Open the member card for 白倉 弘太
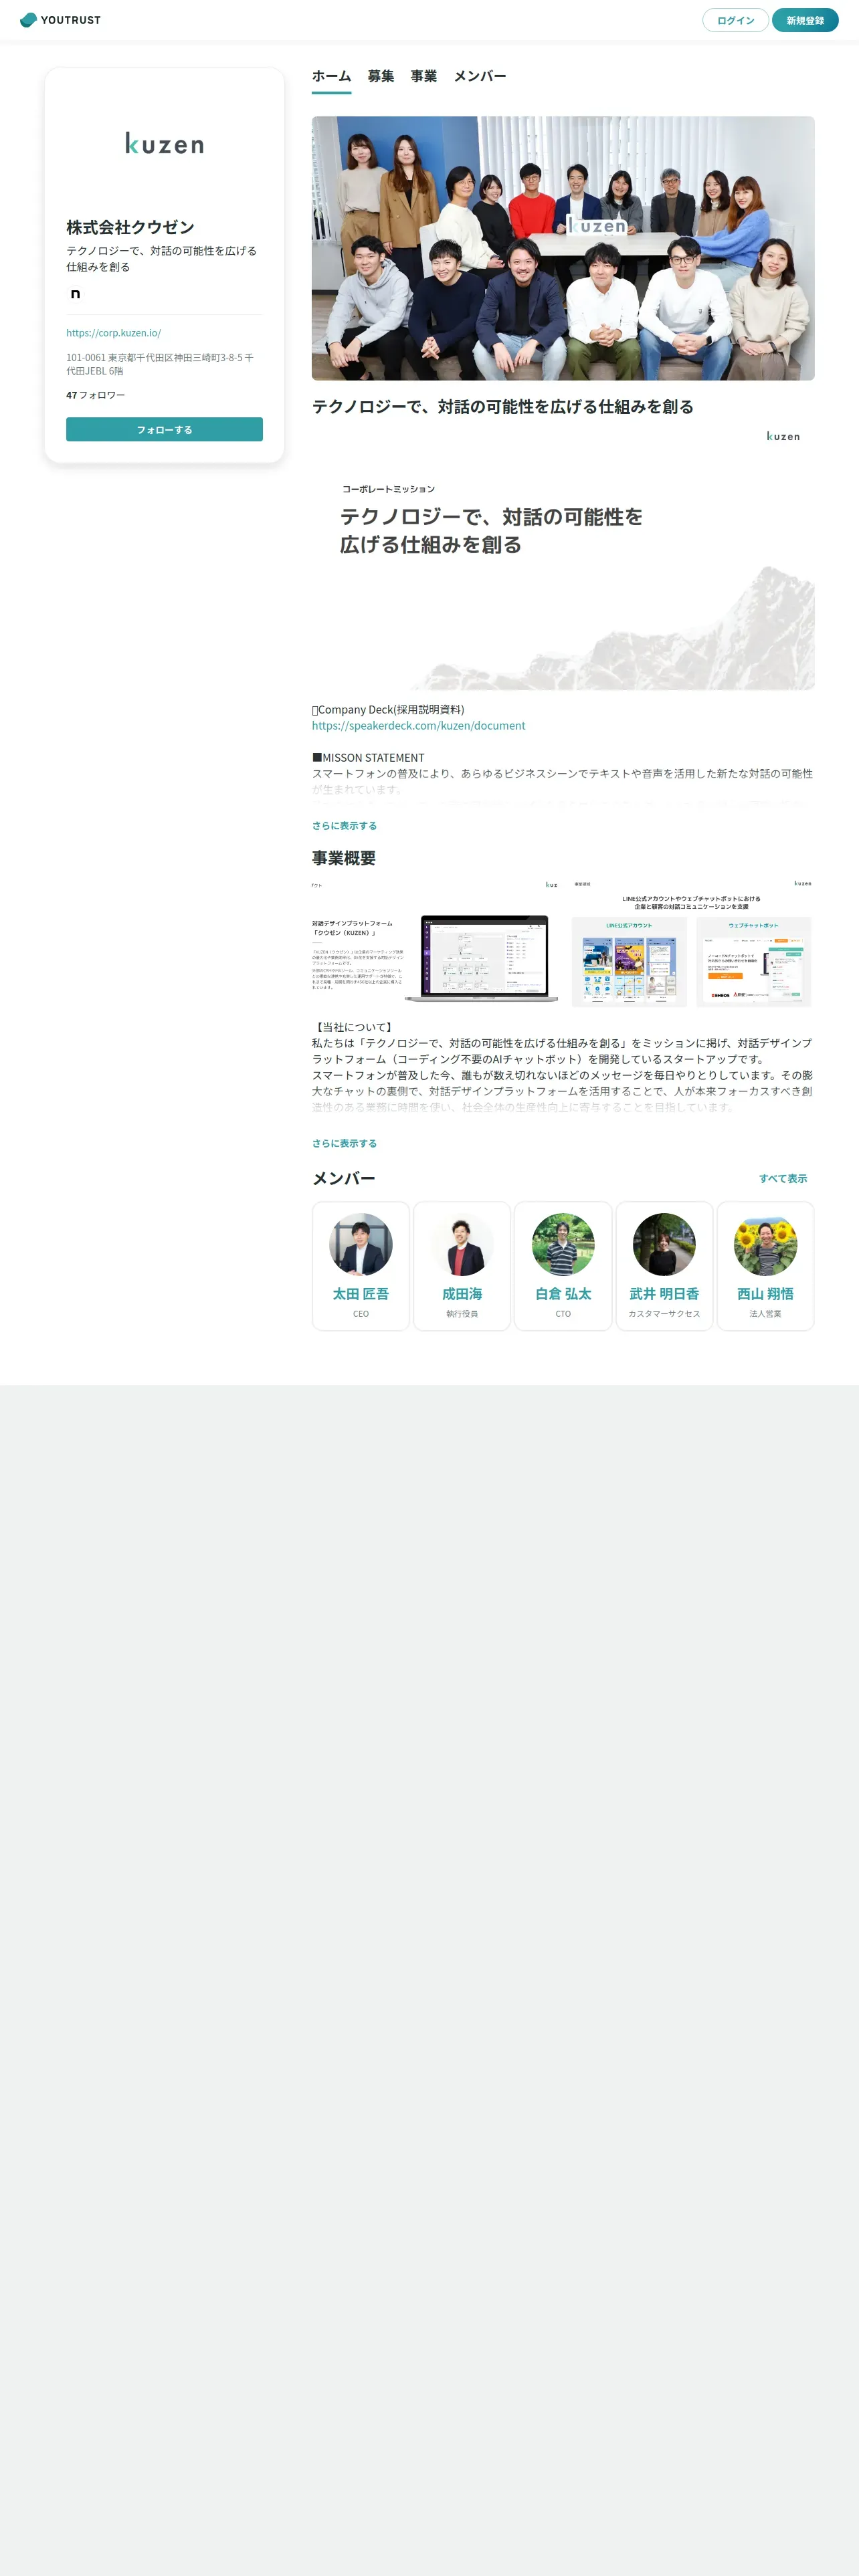This screenshot has width=859, height=2576. point(563,1266)
